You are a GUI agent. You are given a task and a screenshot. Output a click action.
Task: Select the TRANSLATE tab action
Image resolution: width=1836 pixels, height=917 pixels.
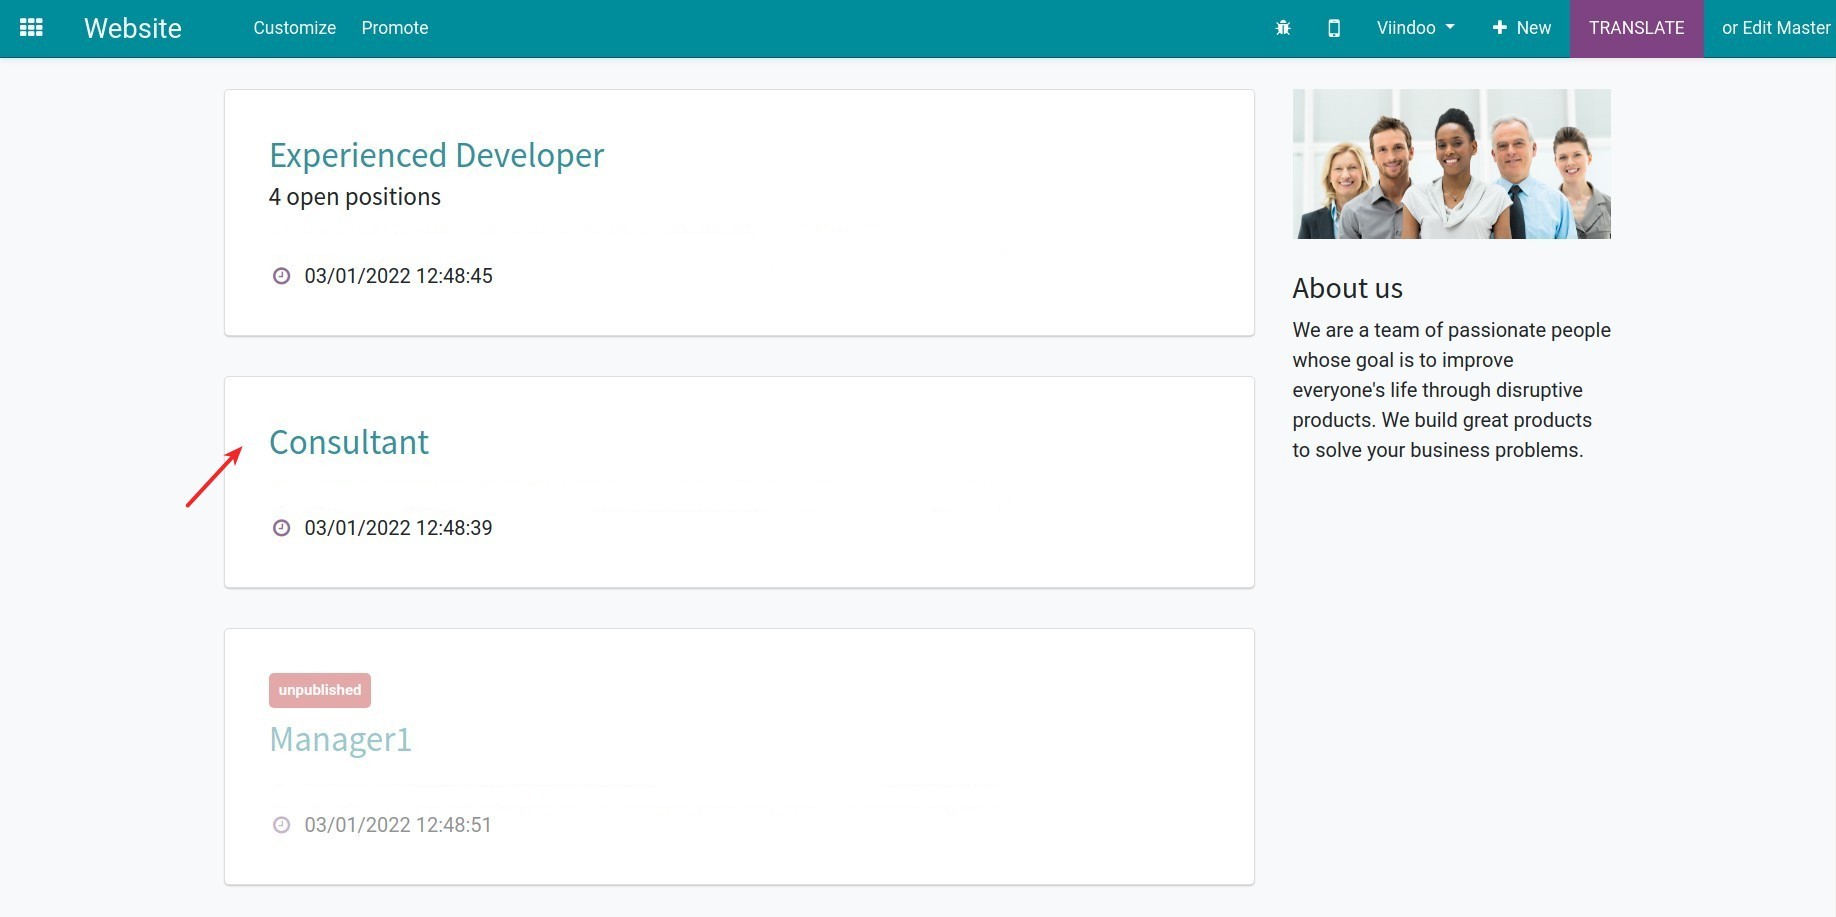[1637, 27]
